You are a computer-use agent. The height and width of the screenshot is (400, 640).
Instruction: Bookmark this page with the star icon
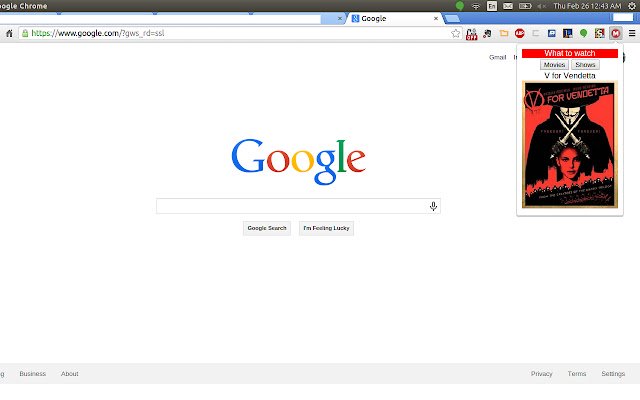456,33
